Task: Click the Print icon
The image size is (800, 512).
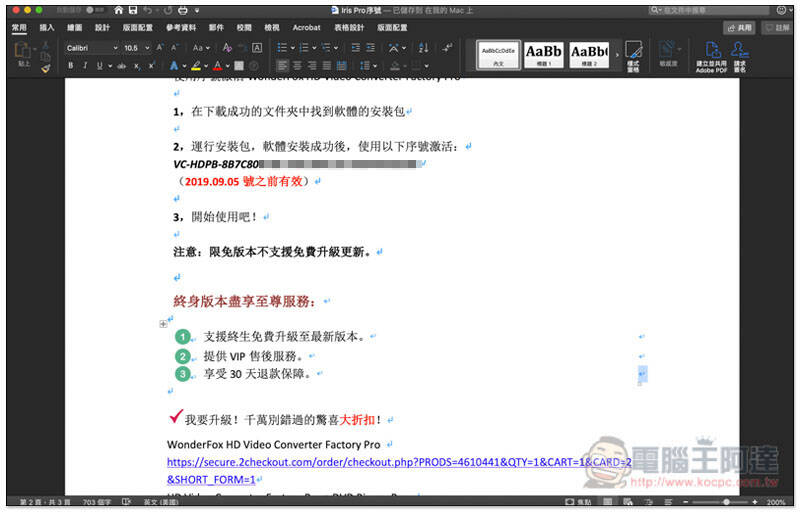Action: [x=183, y=10]
